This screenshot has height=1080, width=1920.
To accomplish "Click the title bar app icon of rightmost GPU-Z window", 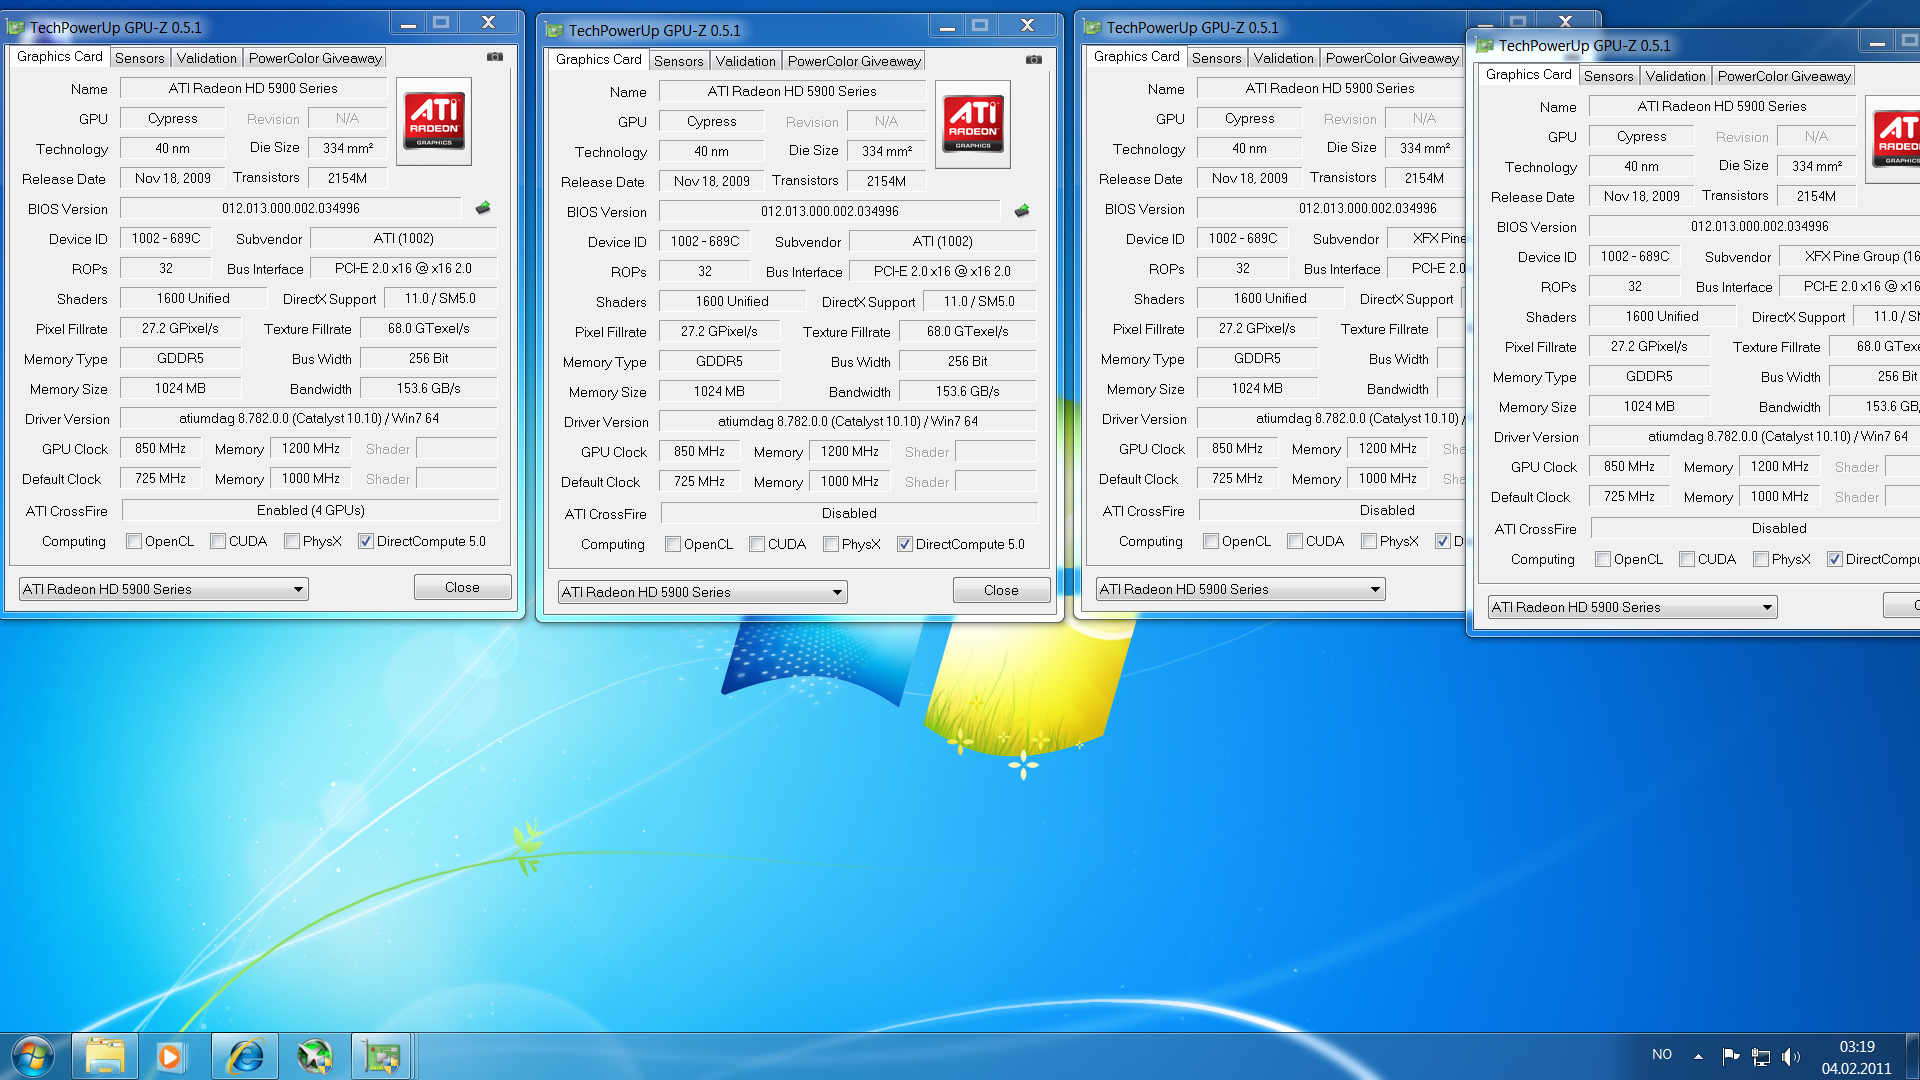I will [1484, 45].
